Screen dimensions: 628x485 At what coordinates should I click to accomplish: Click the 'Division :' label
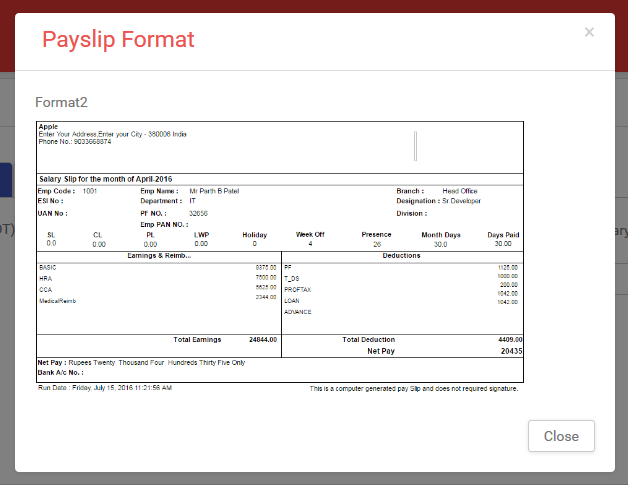412,213
